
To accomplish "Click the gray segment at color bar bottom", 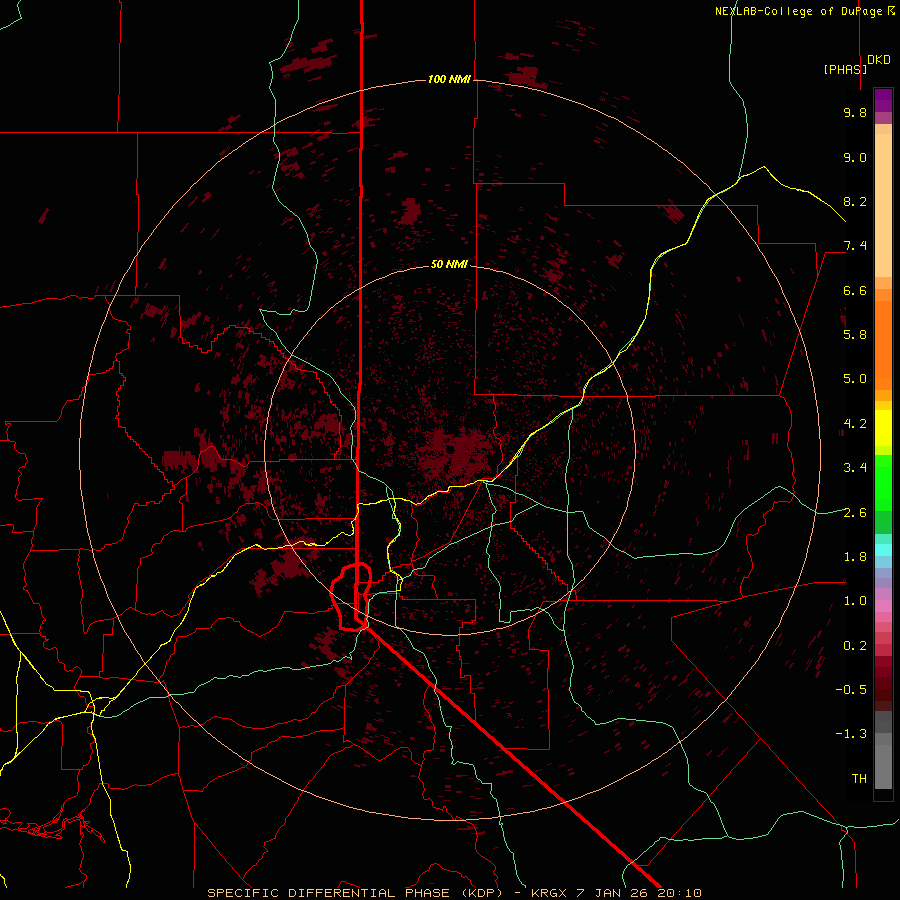I will (x=883, y=763).
